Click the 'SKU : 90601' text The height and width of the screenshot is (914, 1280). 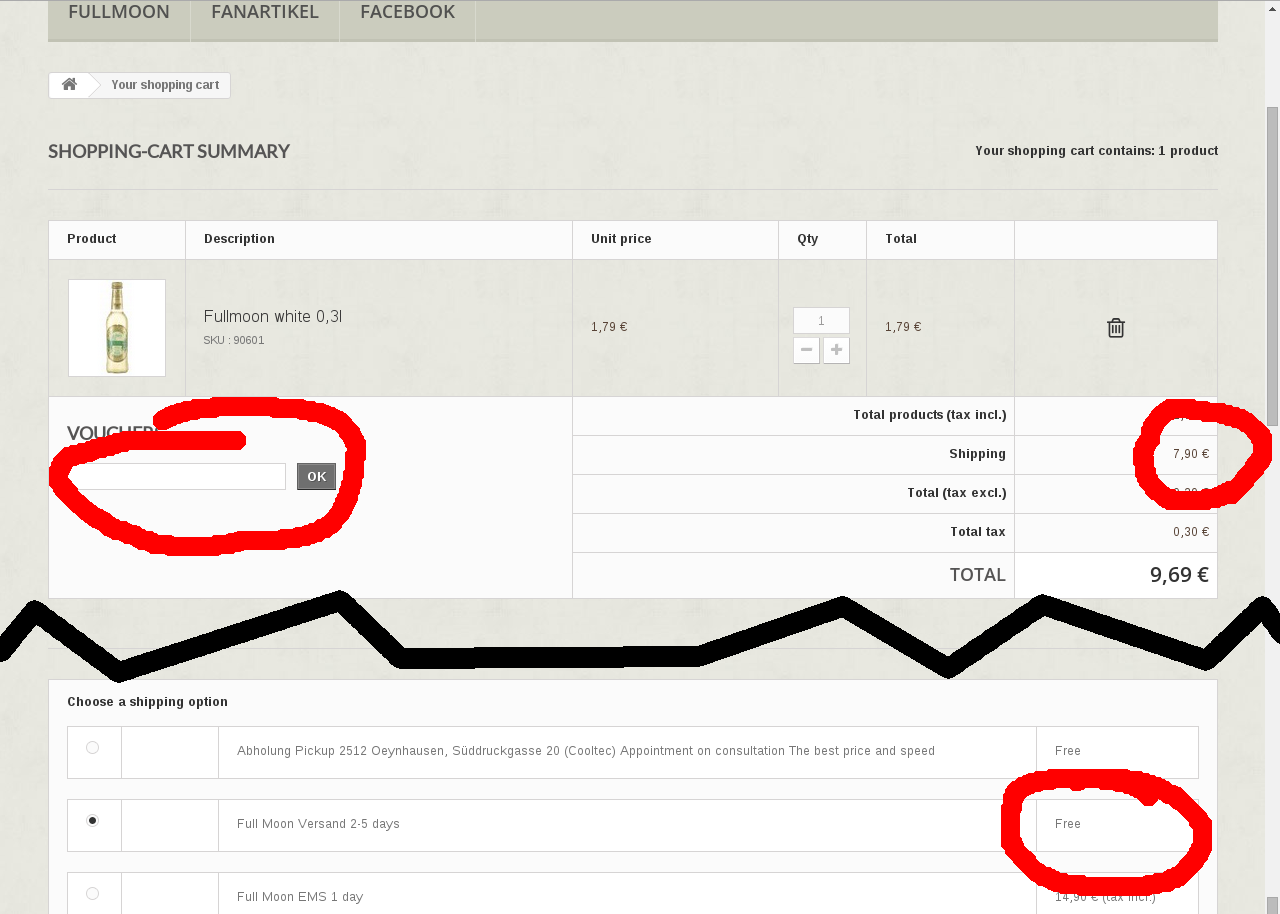[x=234, y=340]
